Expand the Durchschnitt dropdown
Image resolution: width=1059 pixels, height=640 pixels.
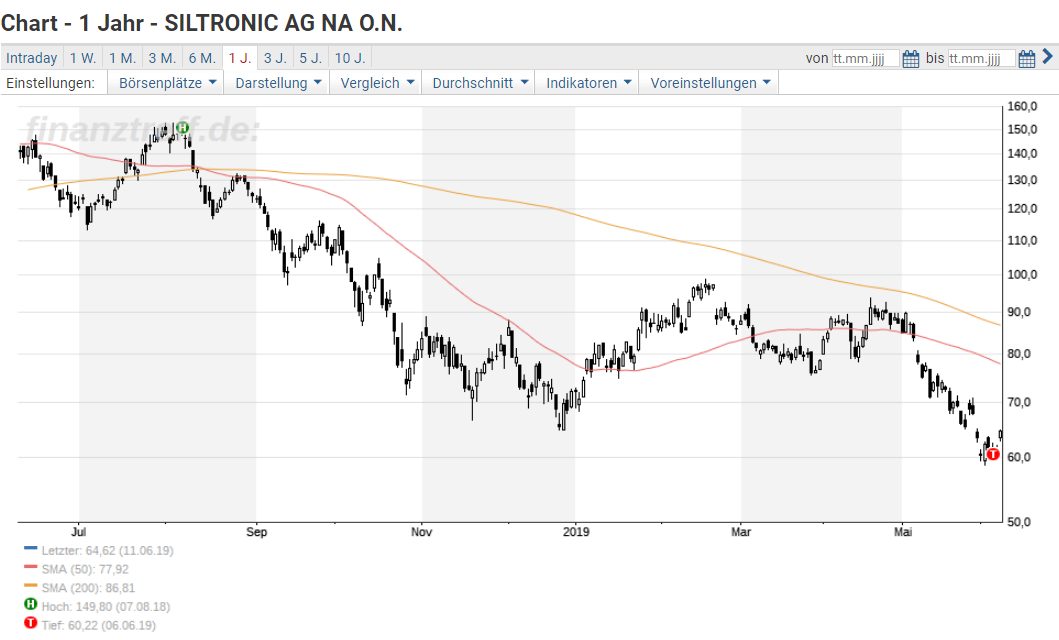(x=480, y=83)
